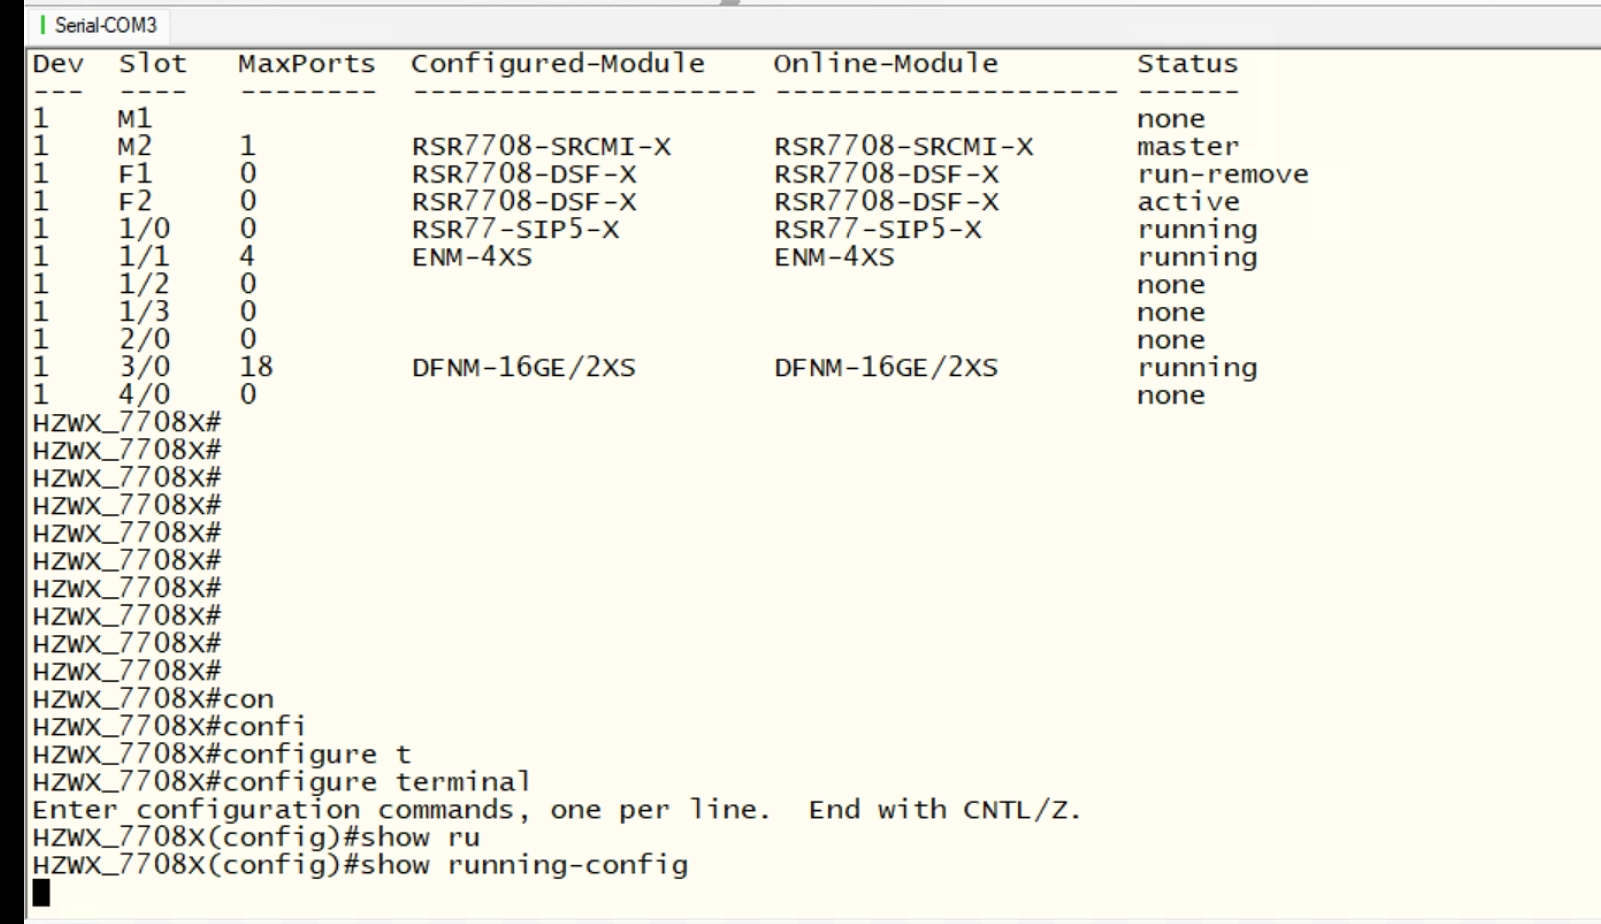
Task: Click the 'Enter configuration commands' message line
Action: click(556, 809)
